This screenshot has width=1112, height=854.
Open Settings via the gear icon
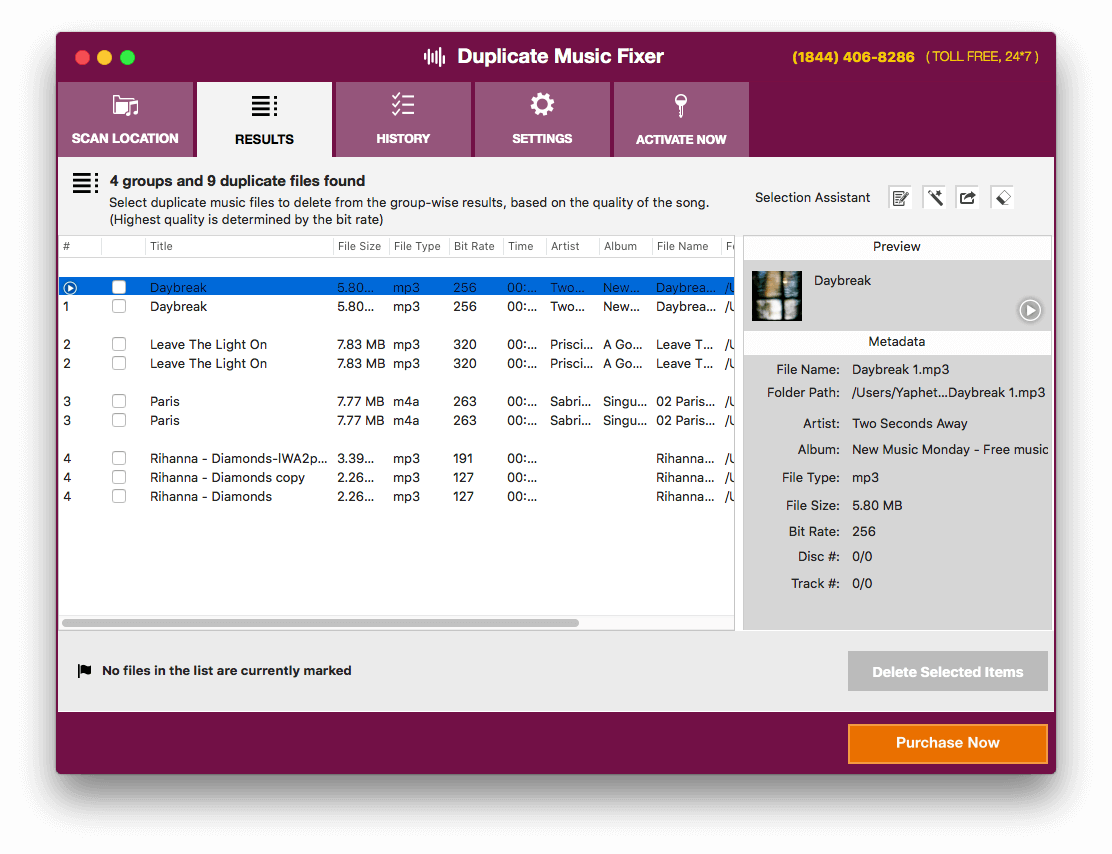(x=542, y=118)
